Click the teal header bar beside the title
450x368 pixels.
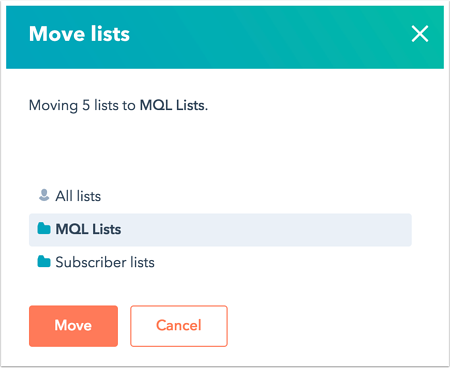point(267,37)
